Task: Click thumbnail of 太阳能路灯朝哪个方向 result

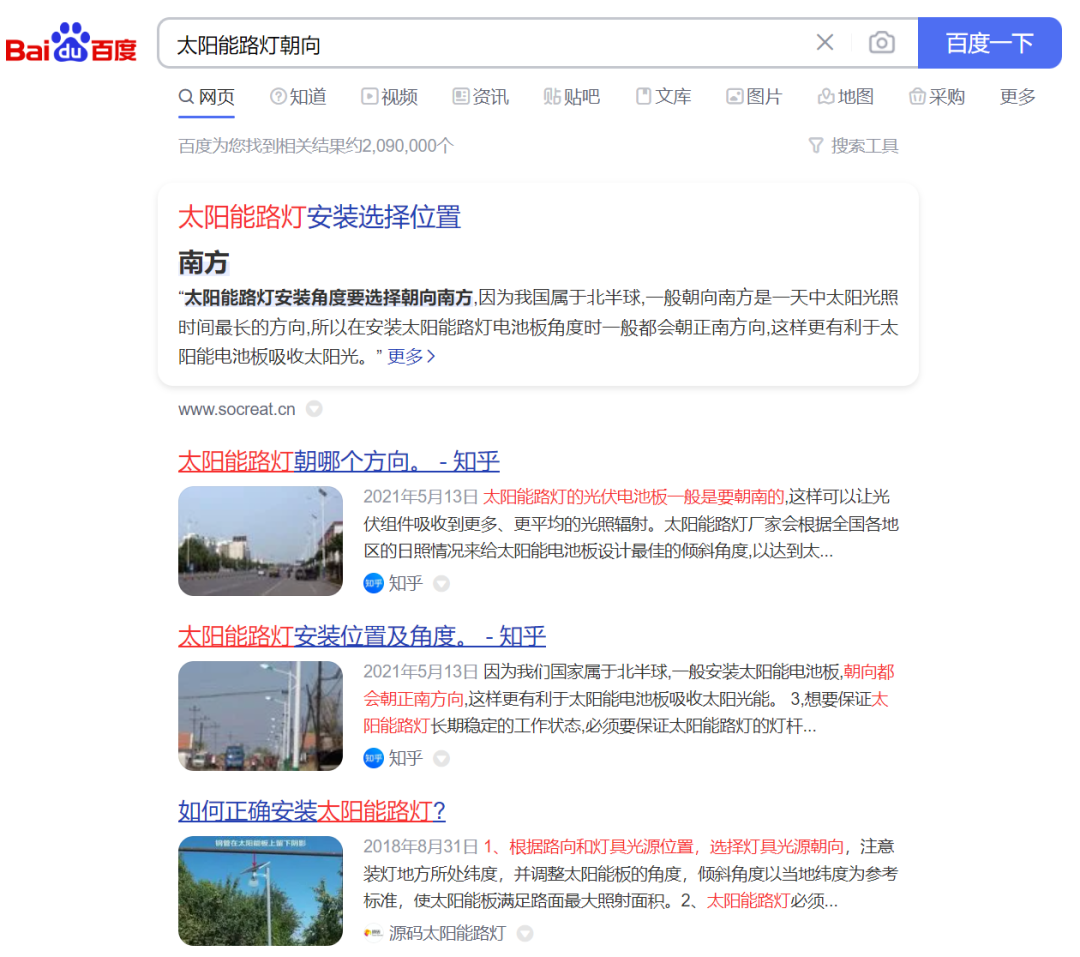Action: click(260, 541)
